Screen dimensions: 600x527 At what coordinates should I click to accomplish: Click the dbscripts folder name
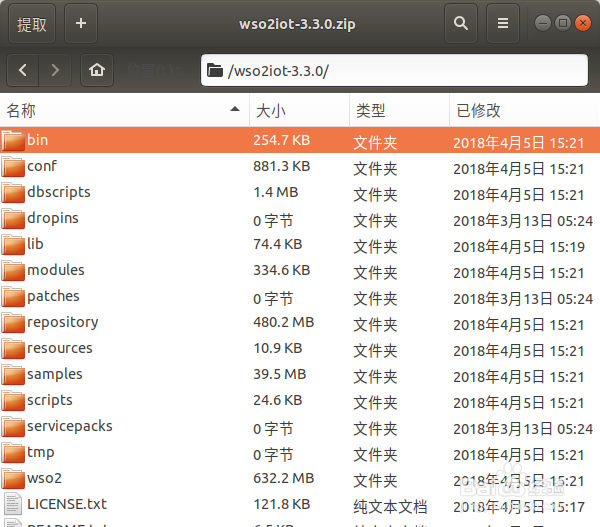[59, 193]
